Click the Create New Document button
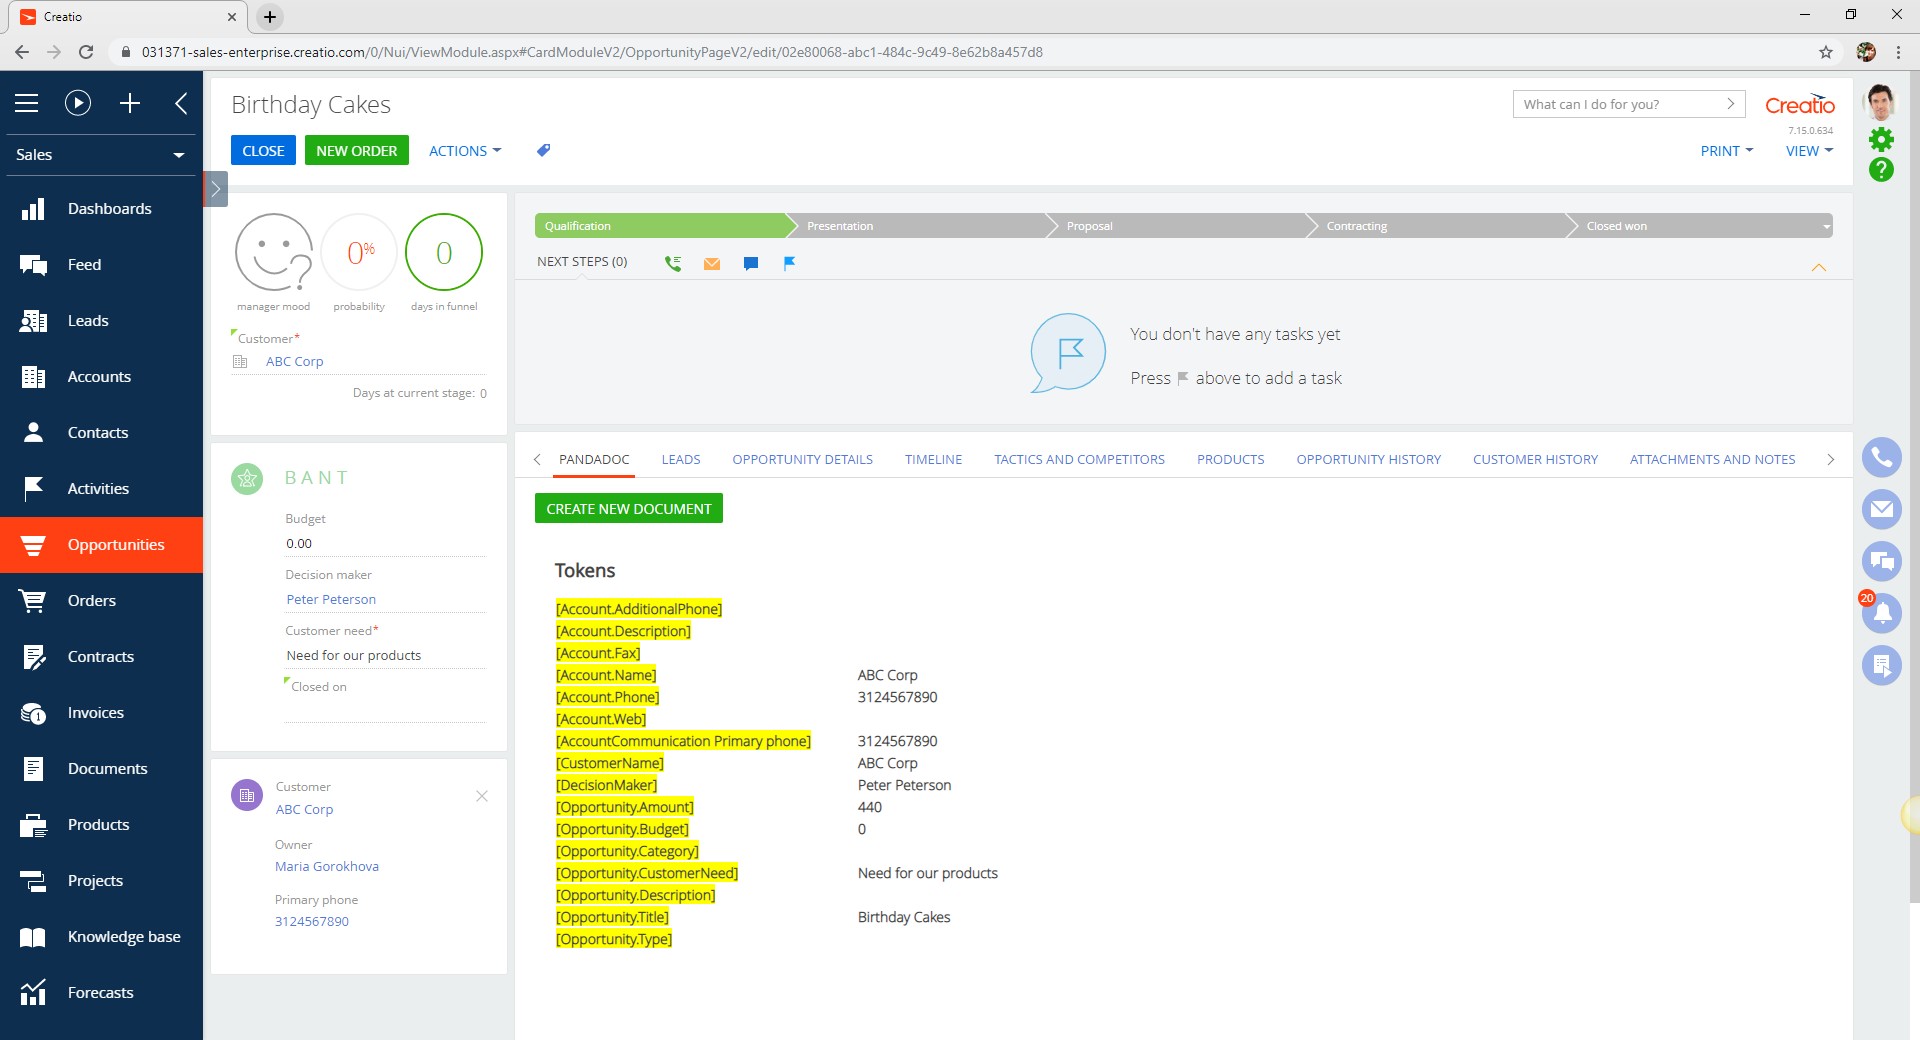1920x1040 pixels. pyautogui.click(x=628, y=509)
